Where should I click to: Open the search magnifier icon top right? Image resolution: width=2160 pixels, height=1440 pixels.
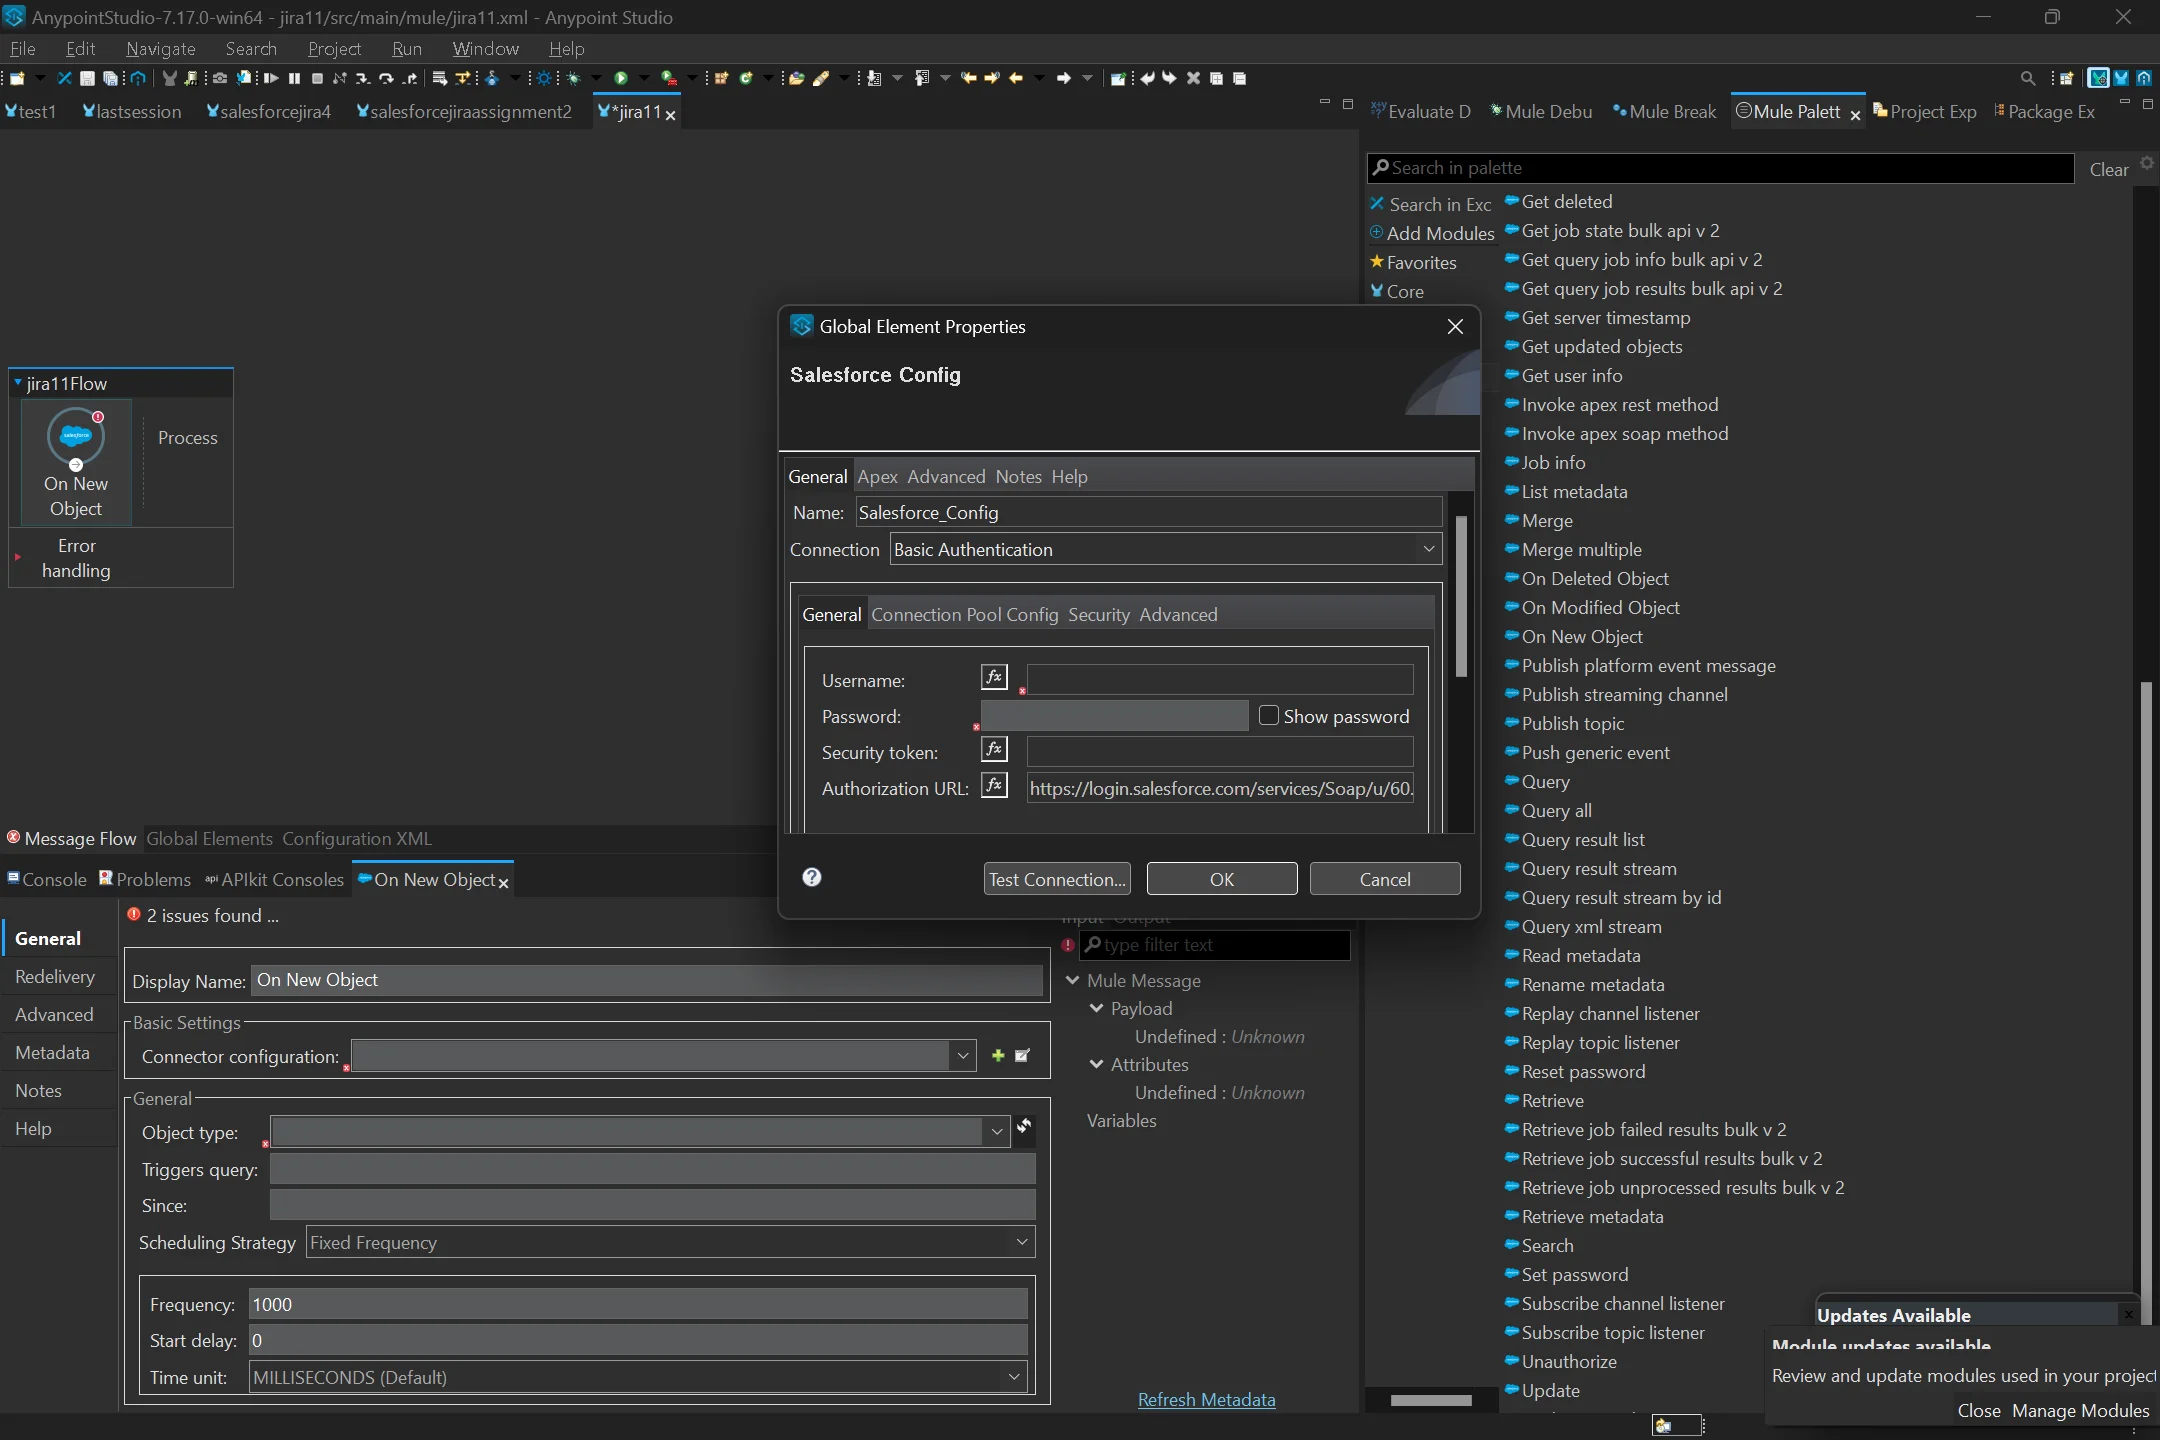click(x=2026, y=78)
